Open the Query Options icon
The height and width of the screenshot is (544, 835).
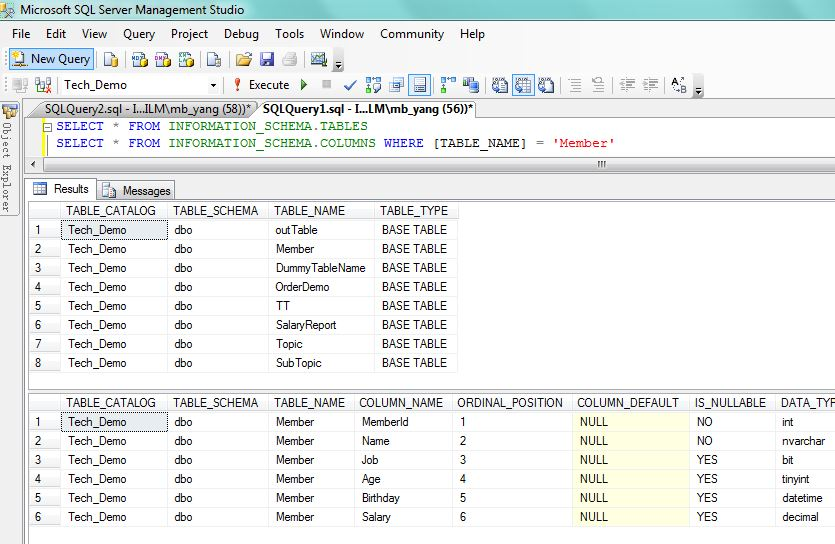click(x=396, y=85)
